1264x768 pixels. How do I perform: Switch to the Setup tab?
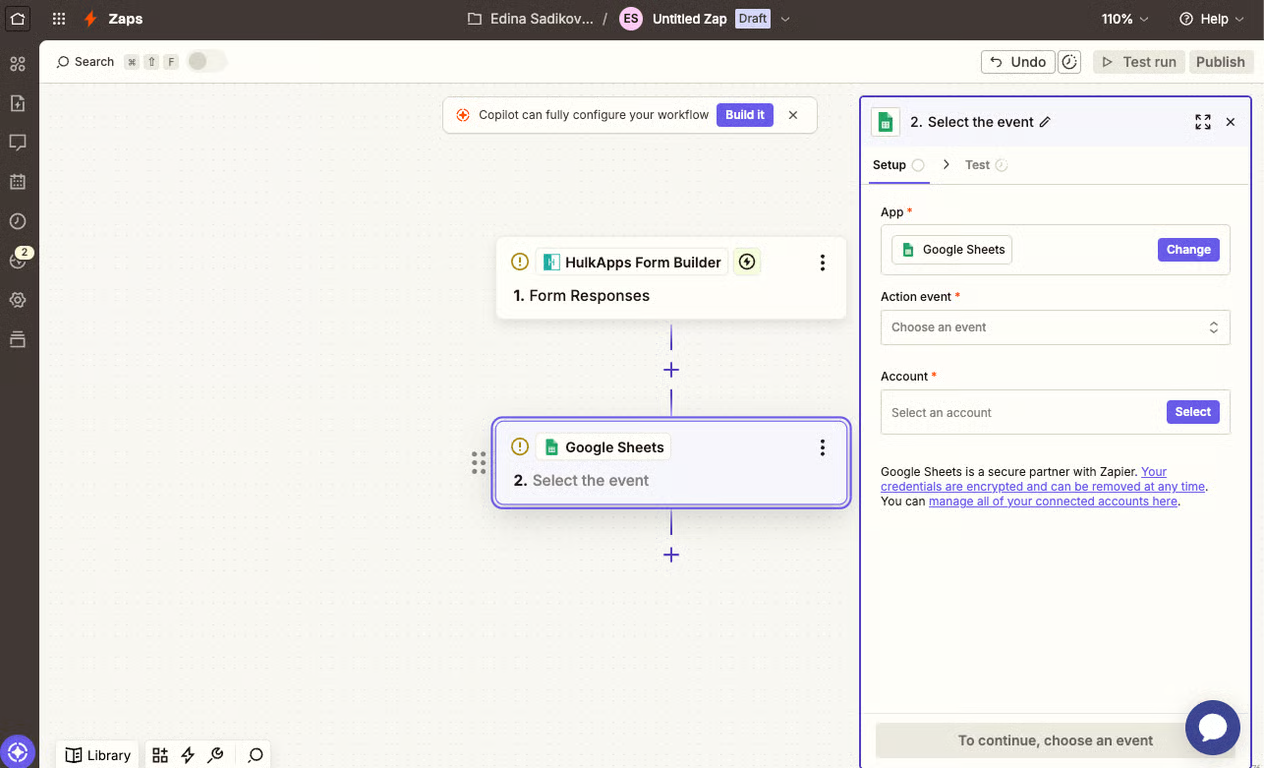[898, 165]
